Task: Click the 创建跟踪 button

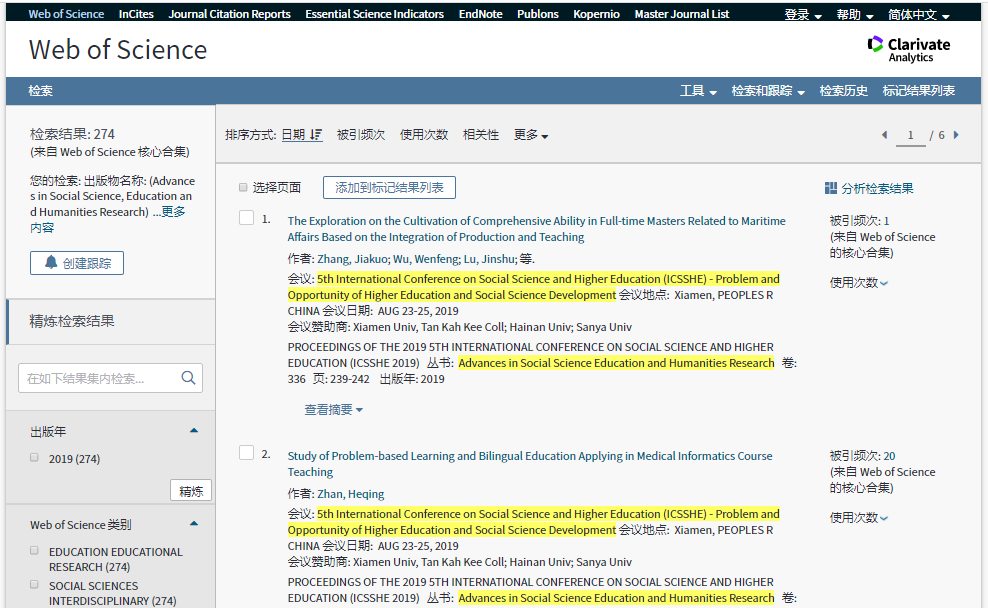Action: [77, 263]
